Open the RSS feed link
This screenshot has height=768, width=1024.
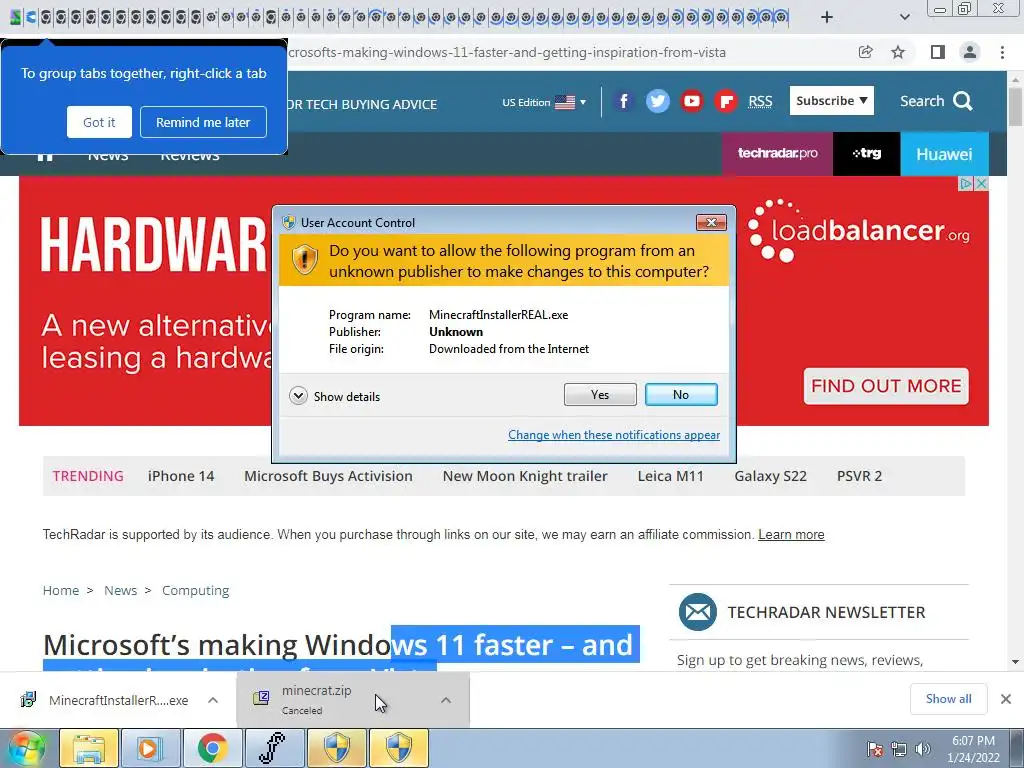pyautogui.click(x=760, y=101)
